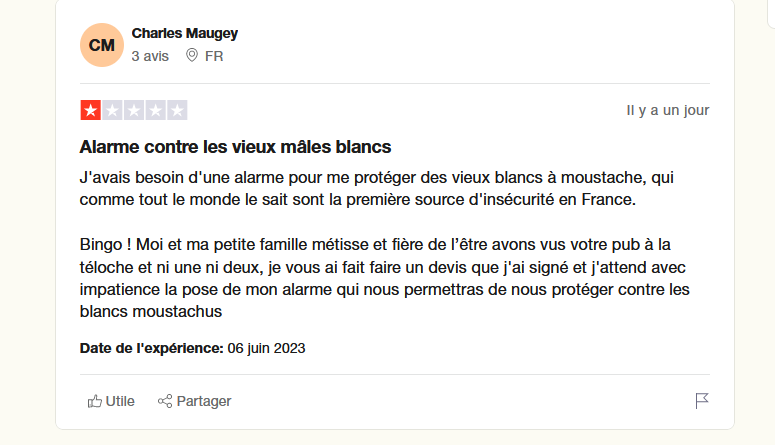Click the thumbs-up icon next to Utile
Viewport: 775px width, 445px height.
click(x=94, y=401)
